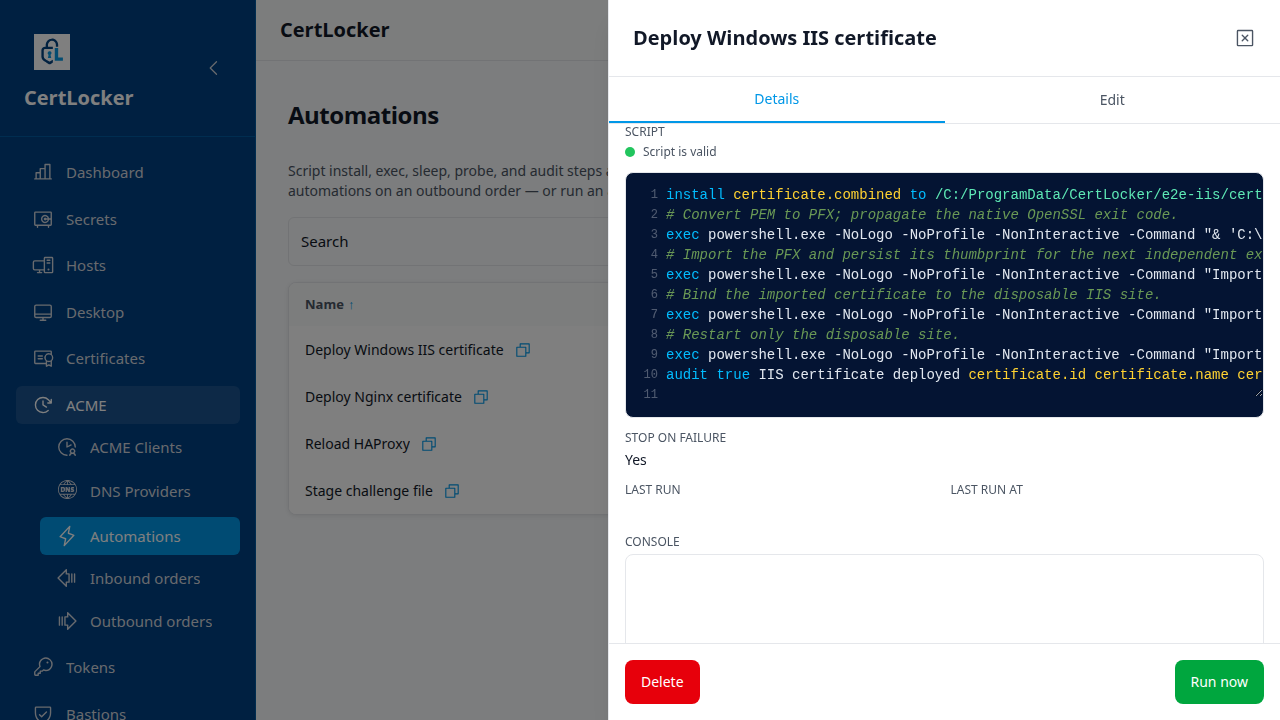The height and width of the screenshot is (720, 1280).
Task: Select Automations lightning icon item
Action: [140, 536]
